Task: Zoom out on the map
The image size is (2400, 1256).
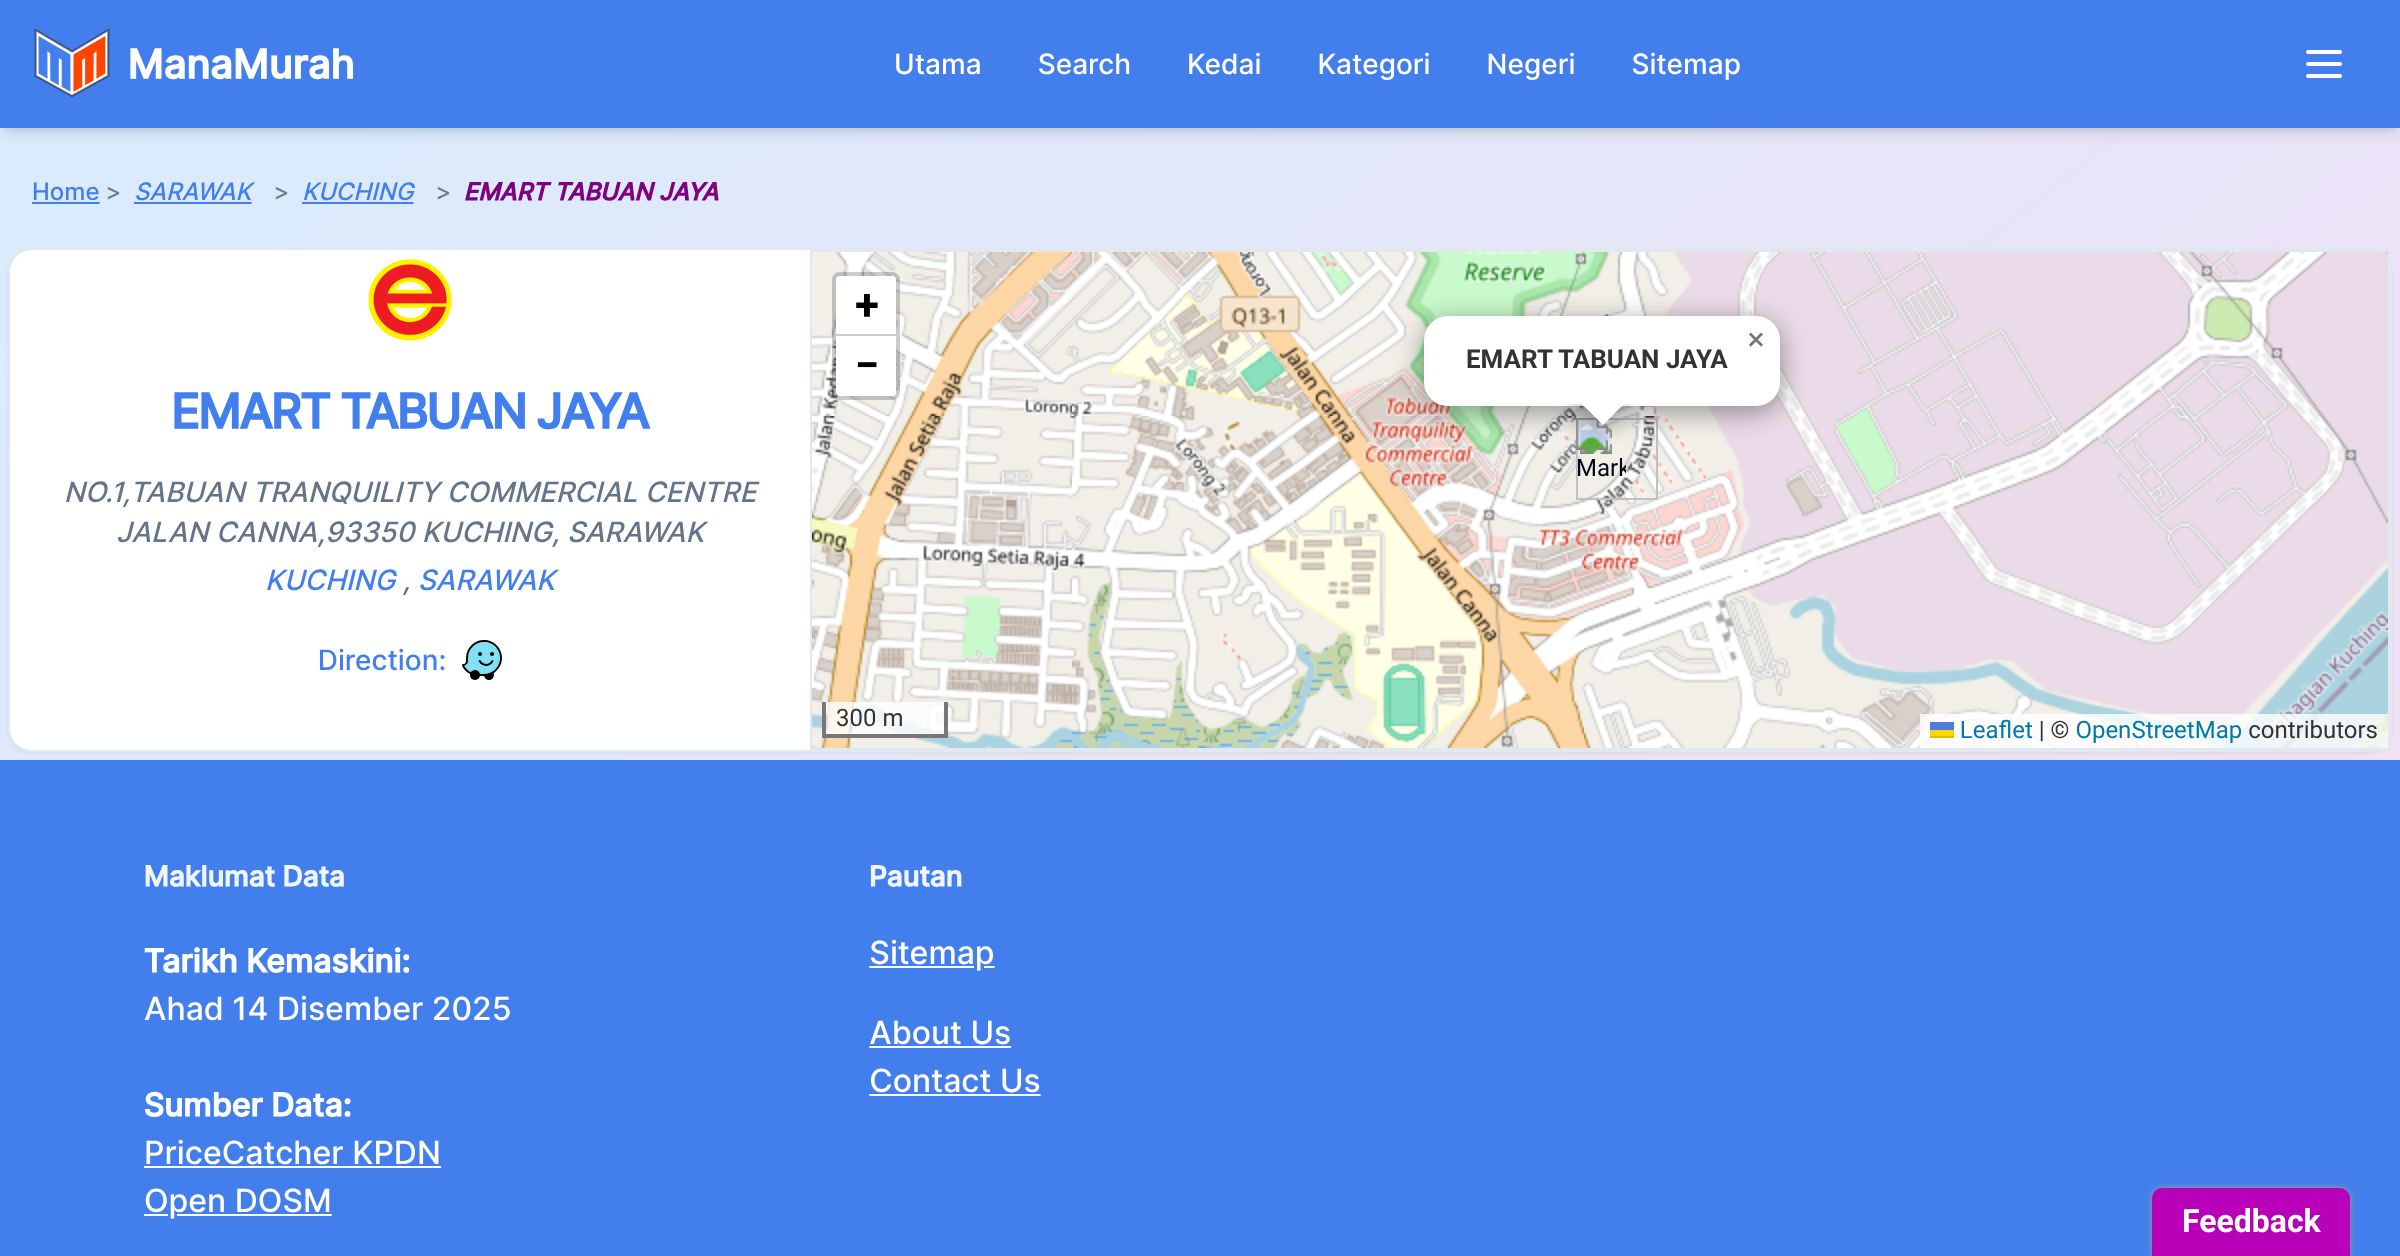Action: tap(866, 365)
